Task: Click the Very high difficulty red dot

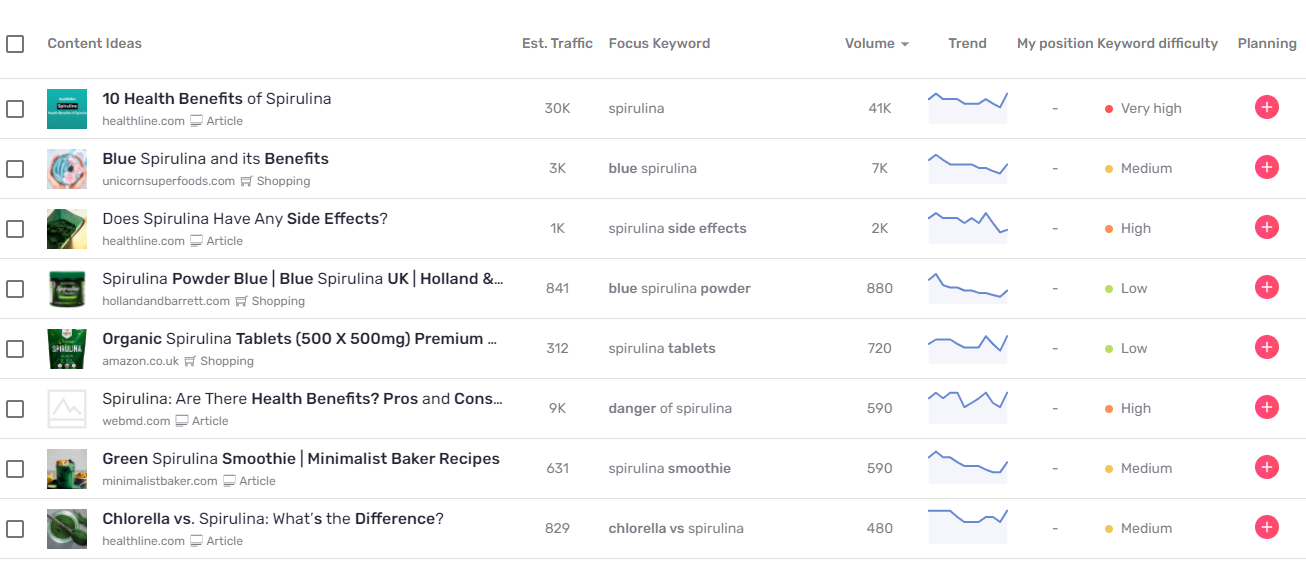Action: coord(1109,109)
